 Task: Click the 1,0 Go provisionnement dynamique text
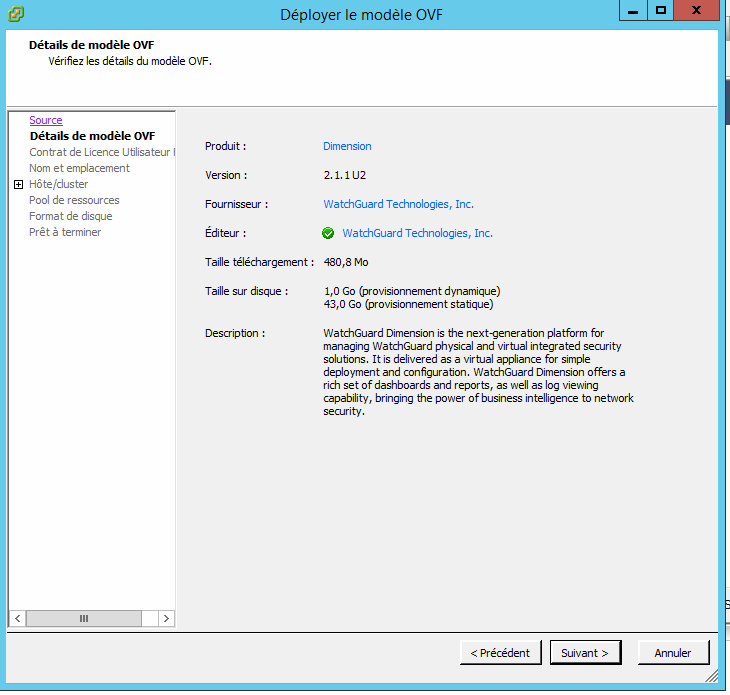(x=412, y=291)
